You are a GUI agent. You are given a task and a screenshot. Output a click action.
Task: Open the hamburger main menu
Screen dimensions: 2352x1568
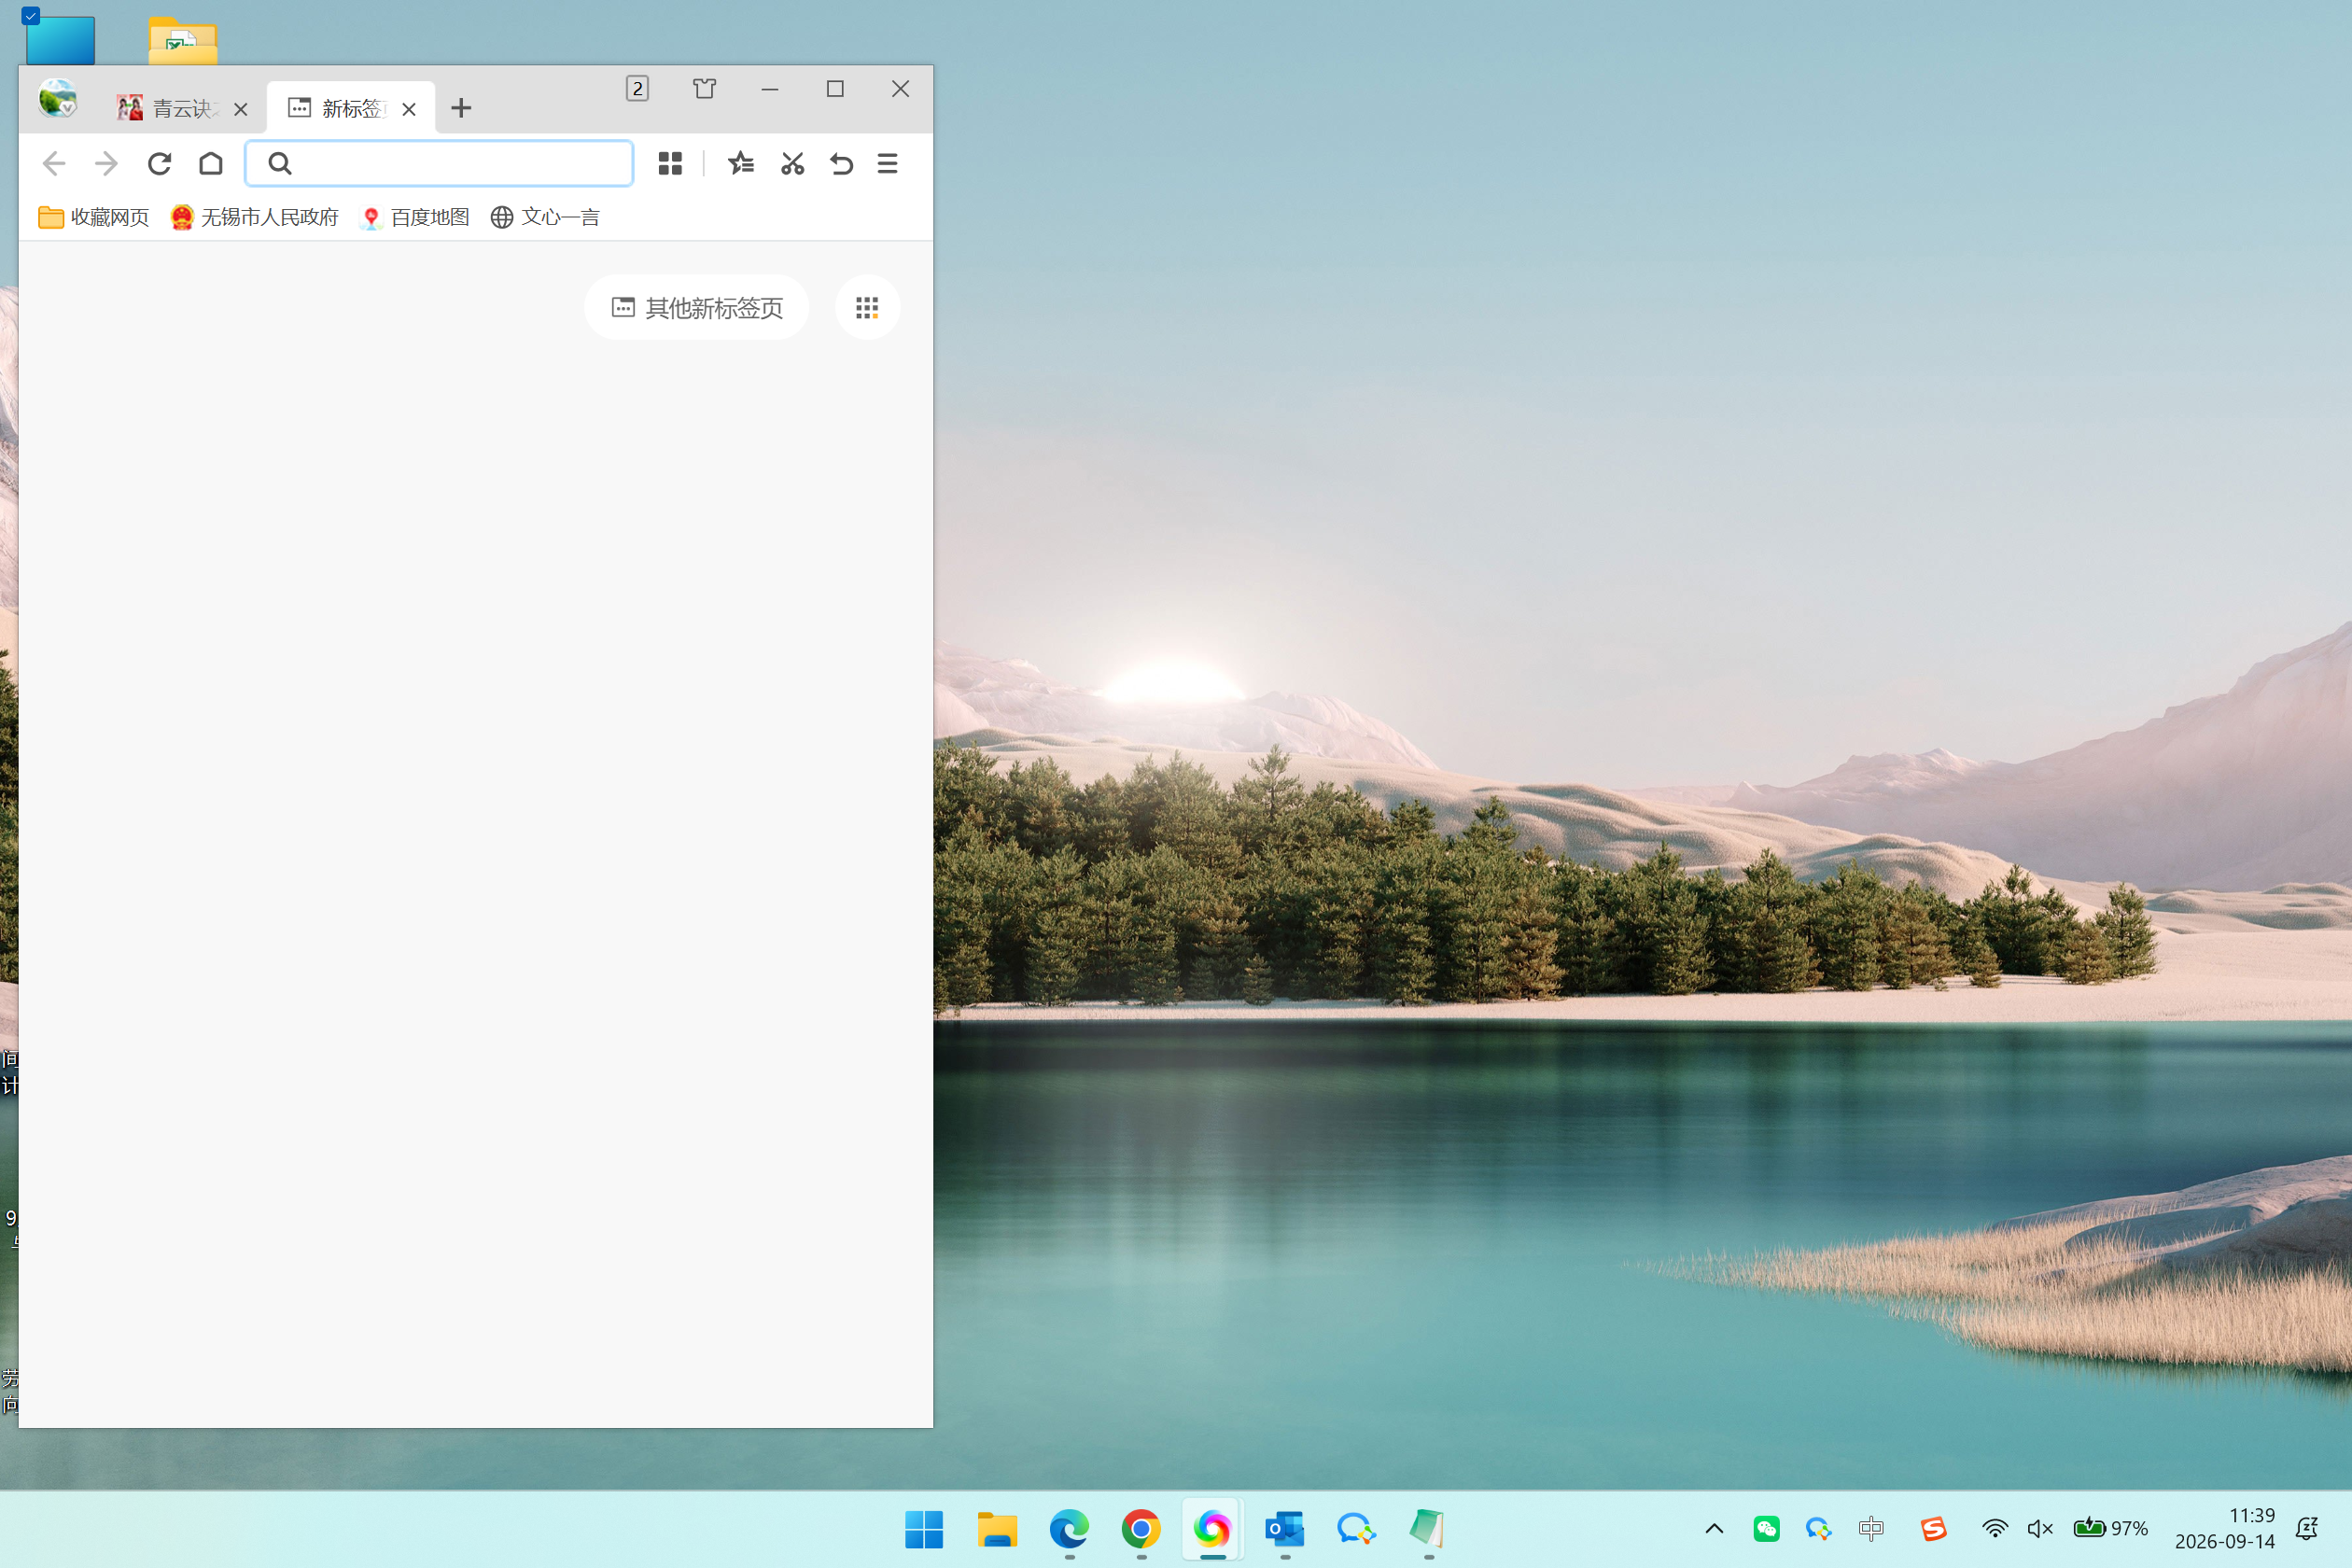[x=887, y=163]
